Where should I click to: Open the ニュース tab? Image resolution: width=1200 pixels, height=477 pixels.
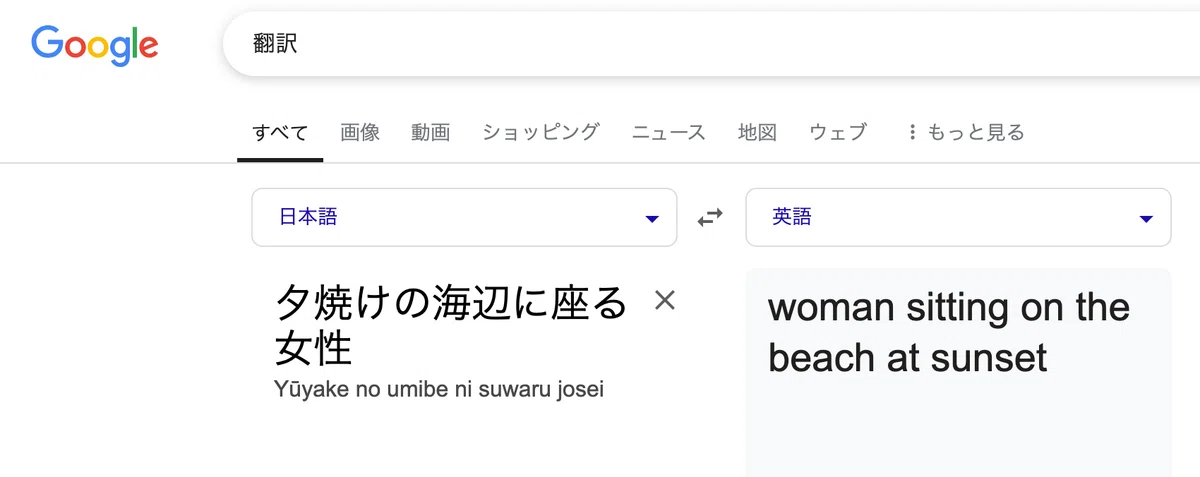tap(669, 132)
